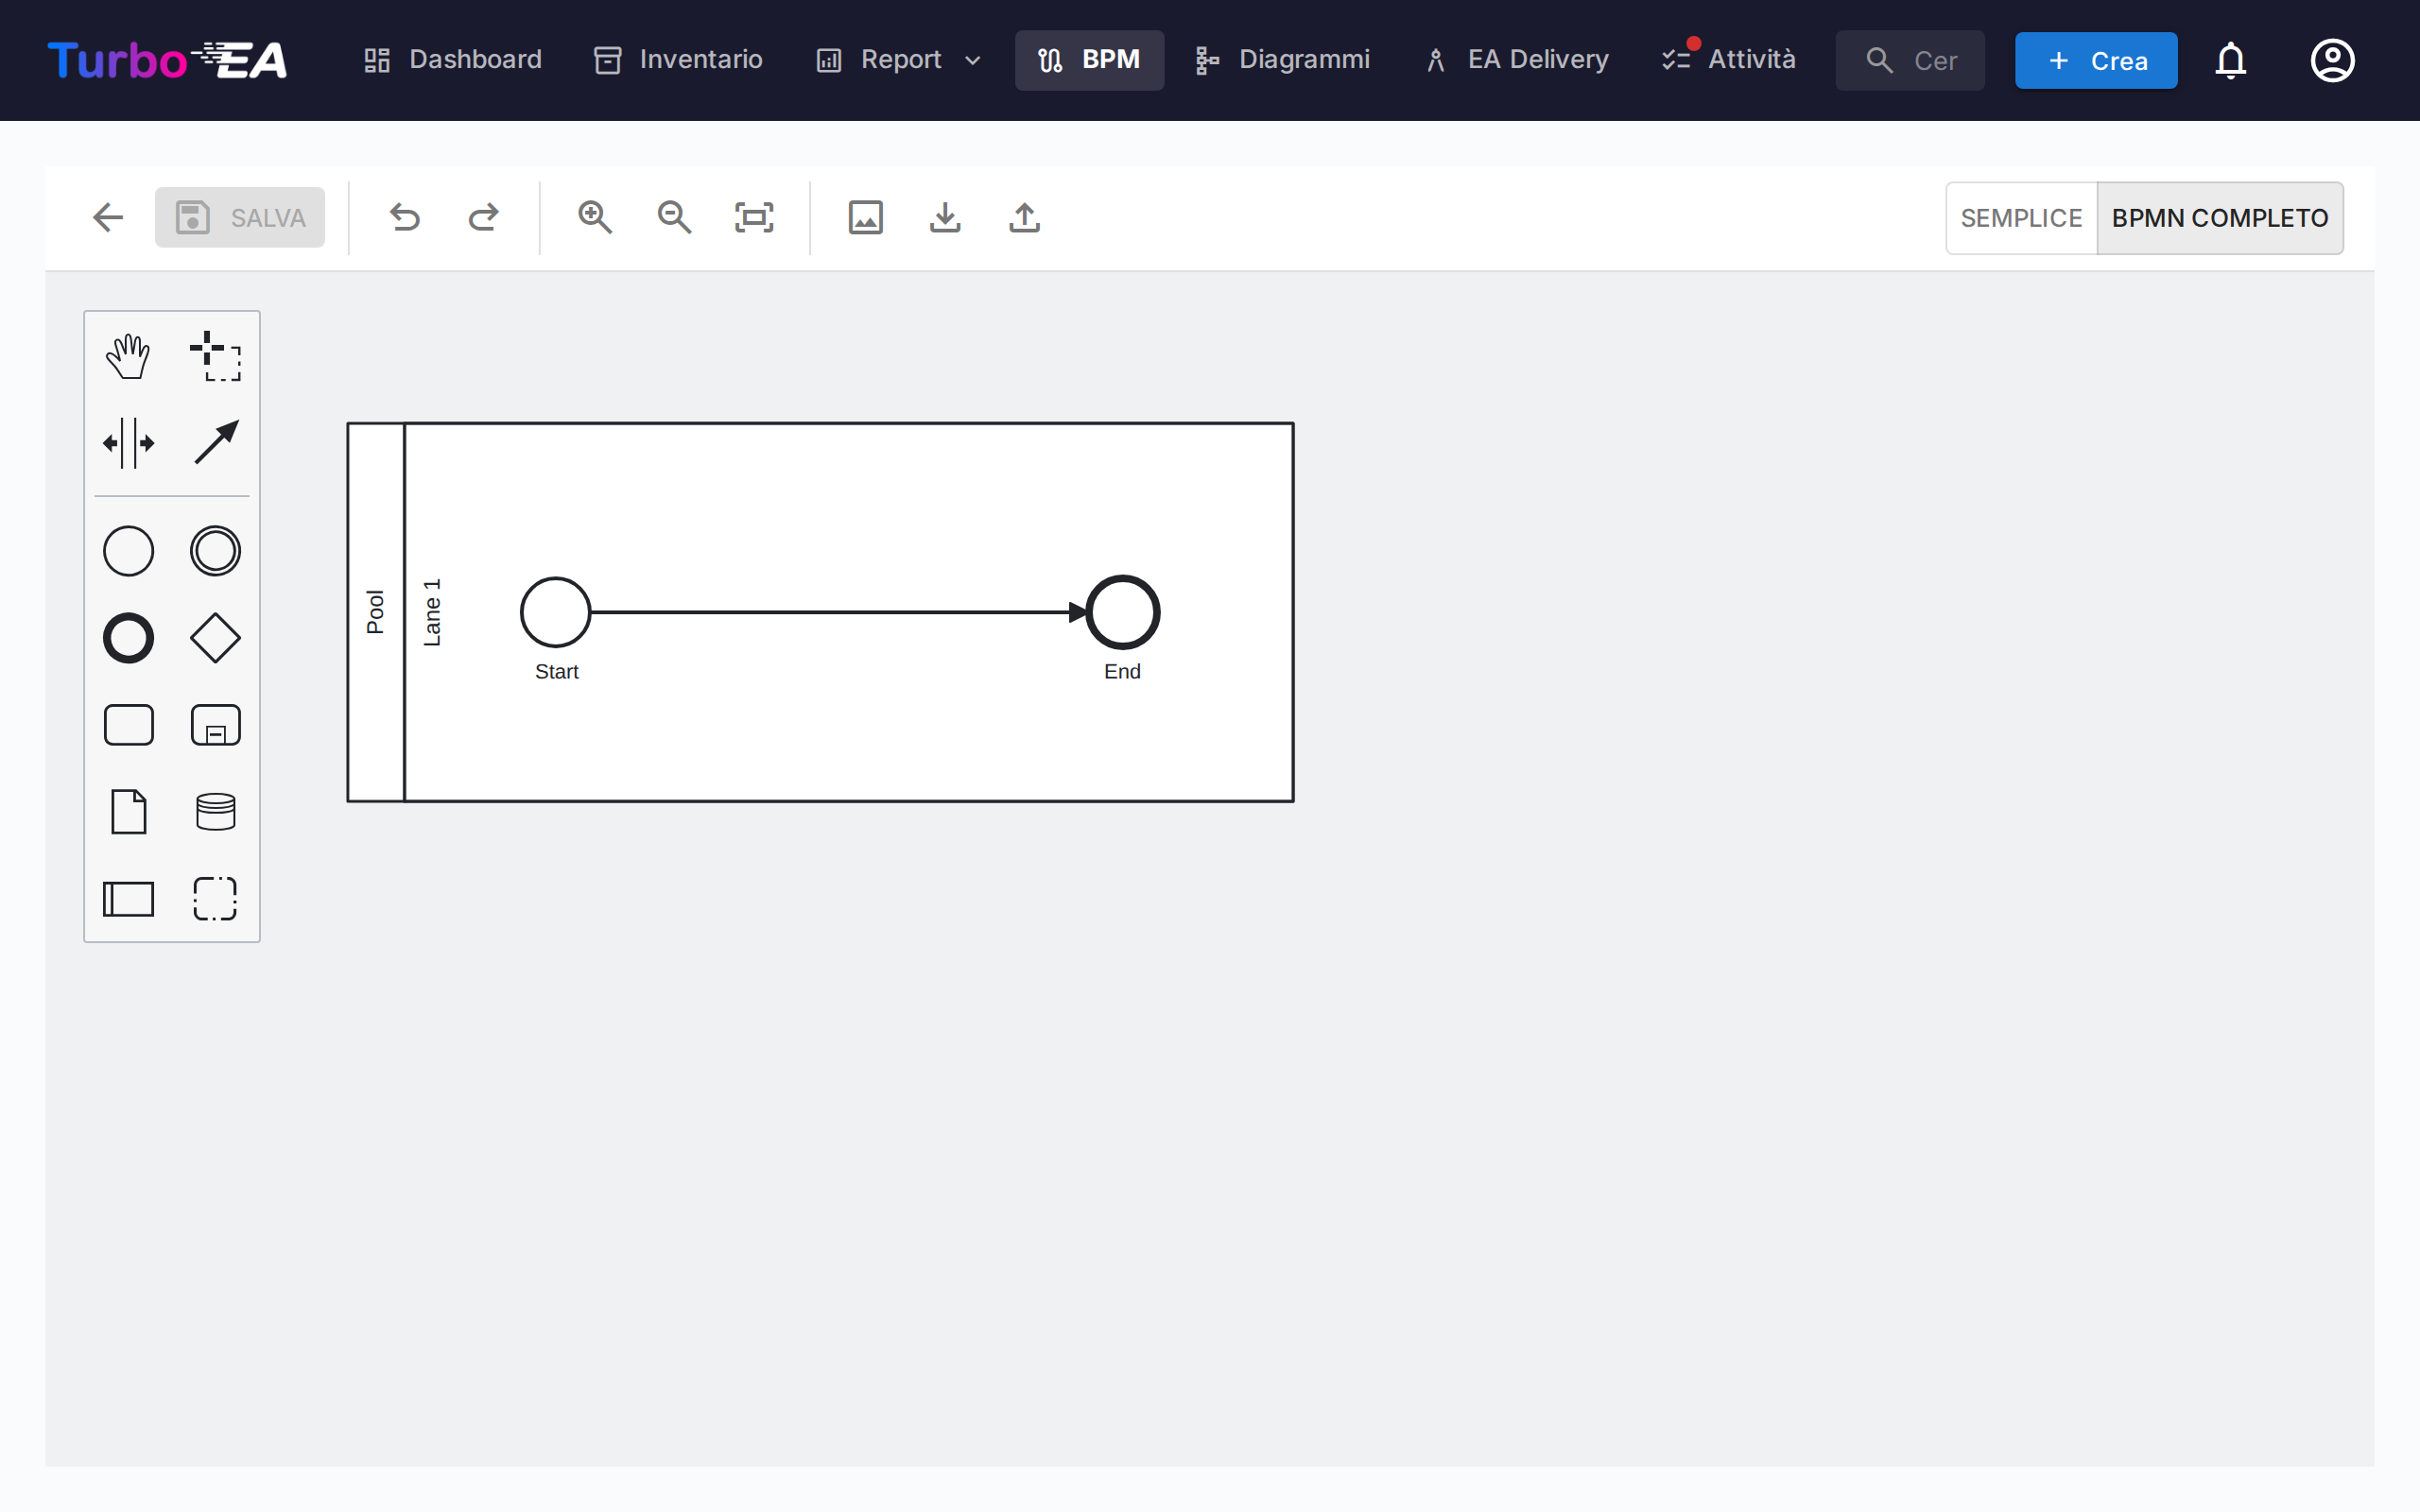This screenshot has height=1512, width=2420.
Task: Select the sequence flow arrow tool
Action: [x=215, y=443]
